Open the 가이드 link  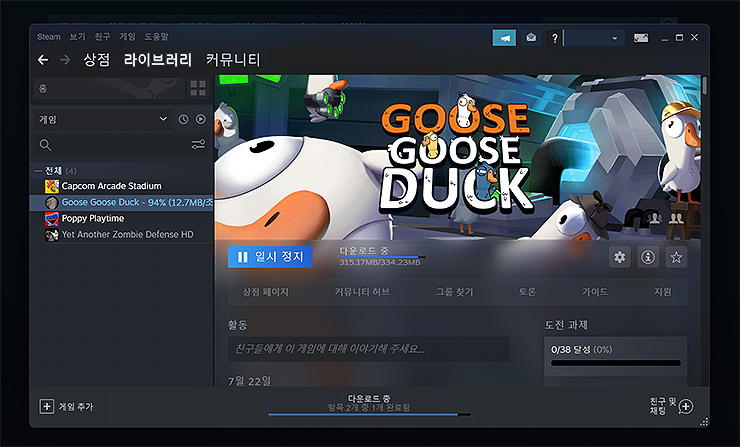pos(595,292)
